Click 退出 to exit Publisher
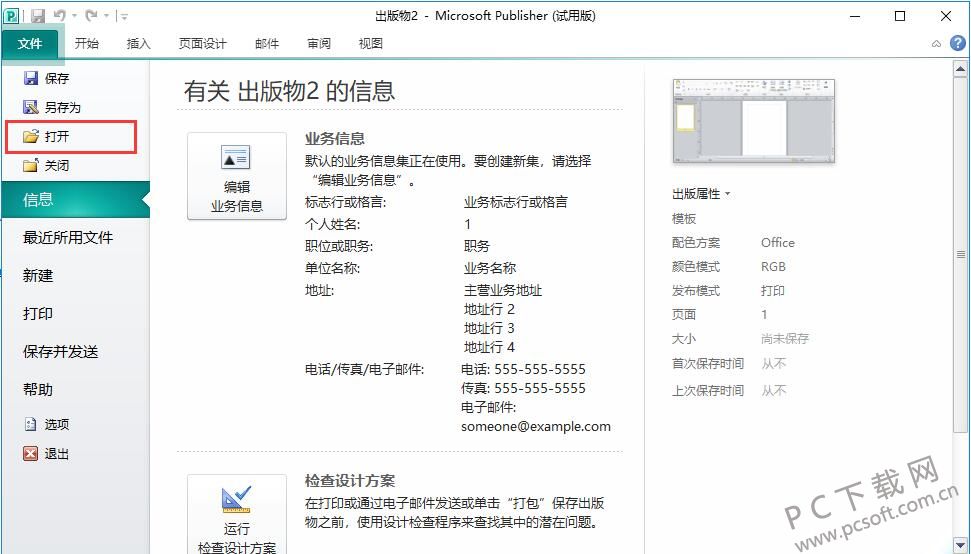The width and height of the screenshot is (971, 554). [x=46, y=454]
